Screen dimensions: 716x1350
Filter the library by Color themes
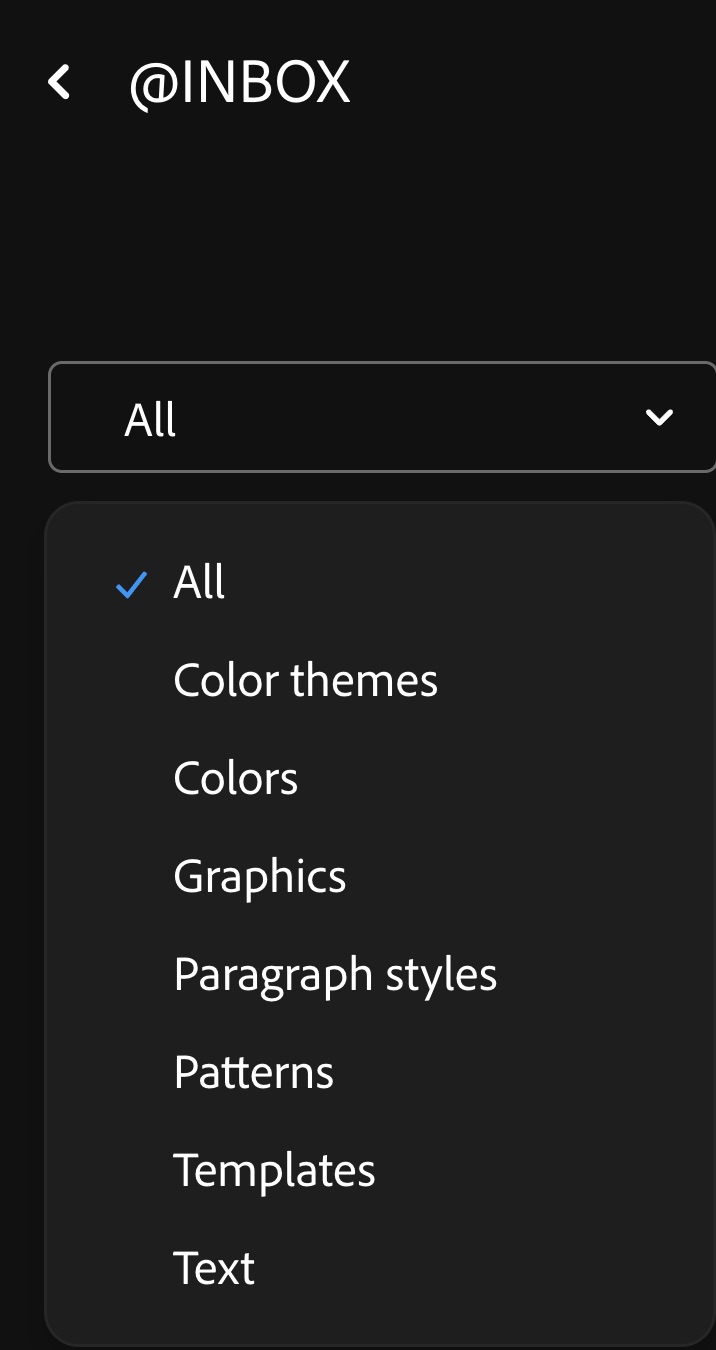click(x=305, y=681)
